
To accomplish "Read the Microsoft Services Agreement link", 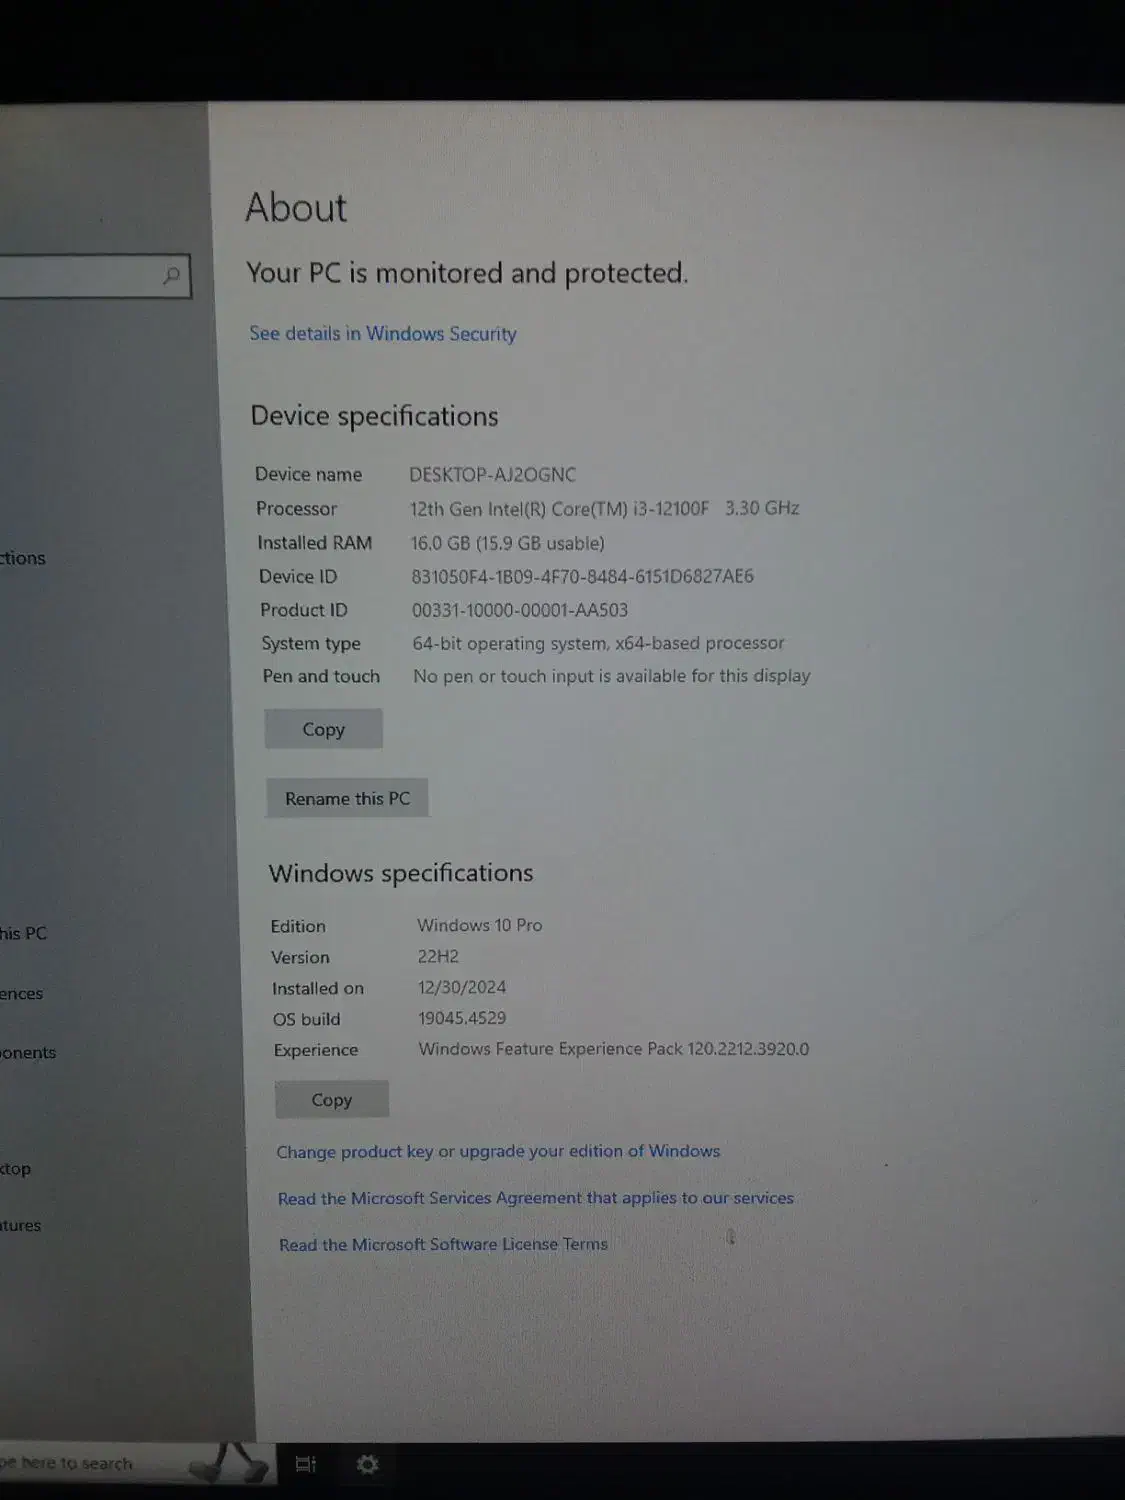I will tap(536, 1197).
